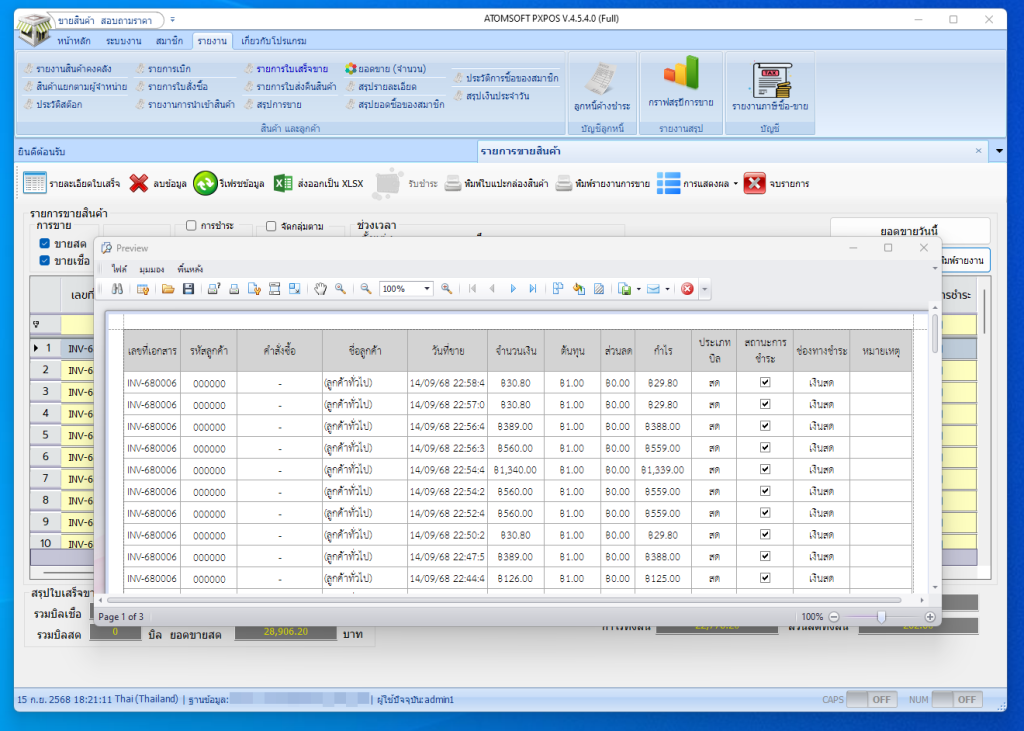
Task: Click the multiple pages icon in Preview
Action: pos(558,289)
